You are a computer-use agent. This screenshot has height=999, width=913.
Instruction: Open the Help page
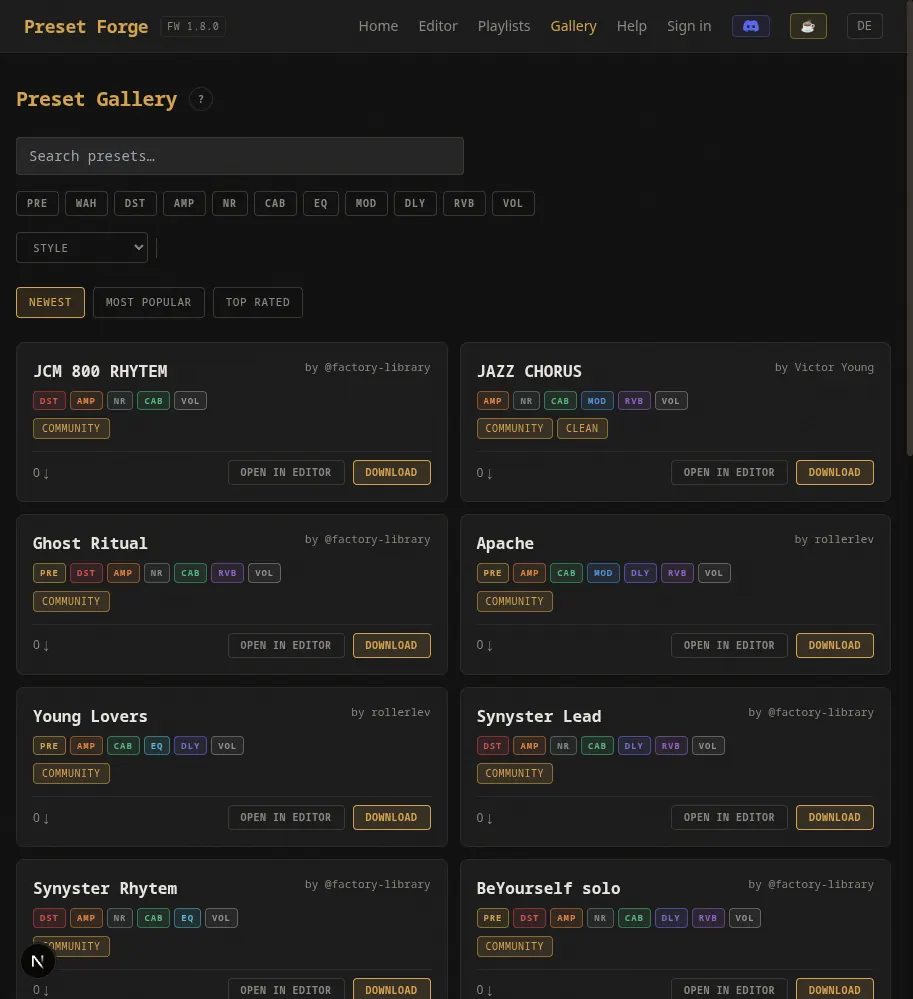pyautogui.click(x=631, y=26)
